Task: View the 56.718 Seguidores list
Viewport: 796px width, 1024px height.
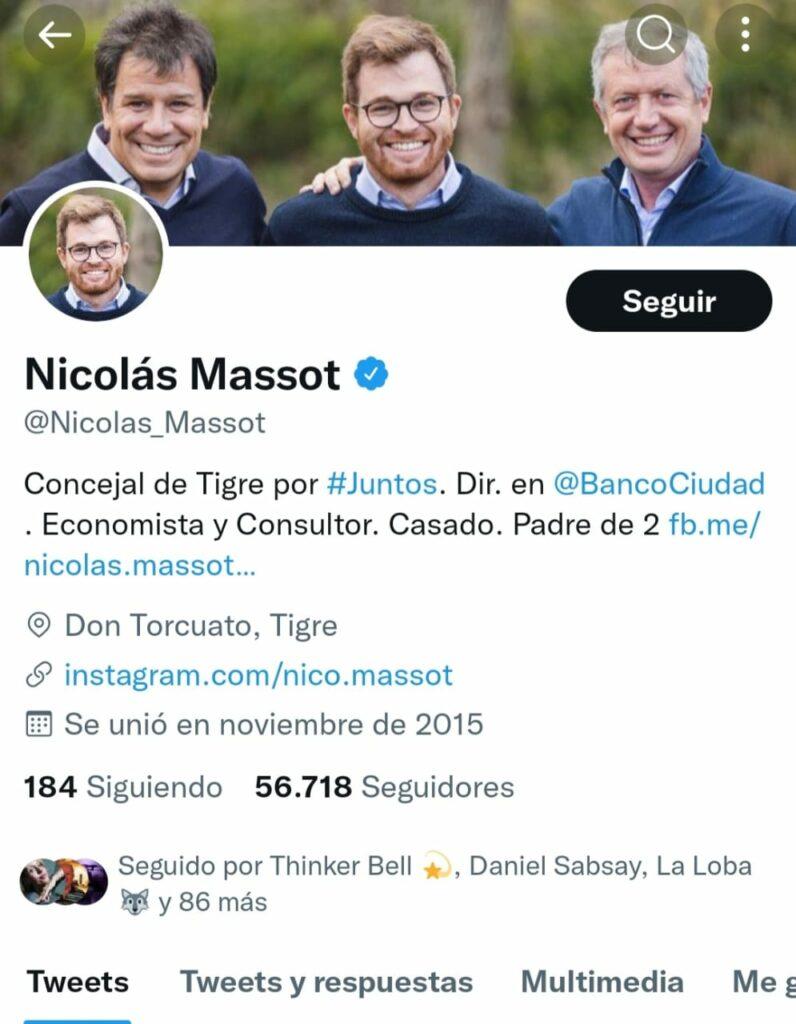Action: click(x=384, y=787)
